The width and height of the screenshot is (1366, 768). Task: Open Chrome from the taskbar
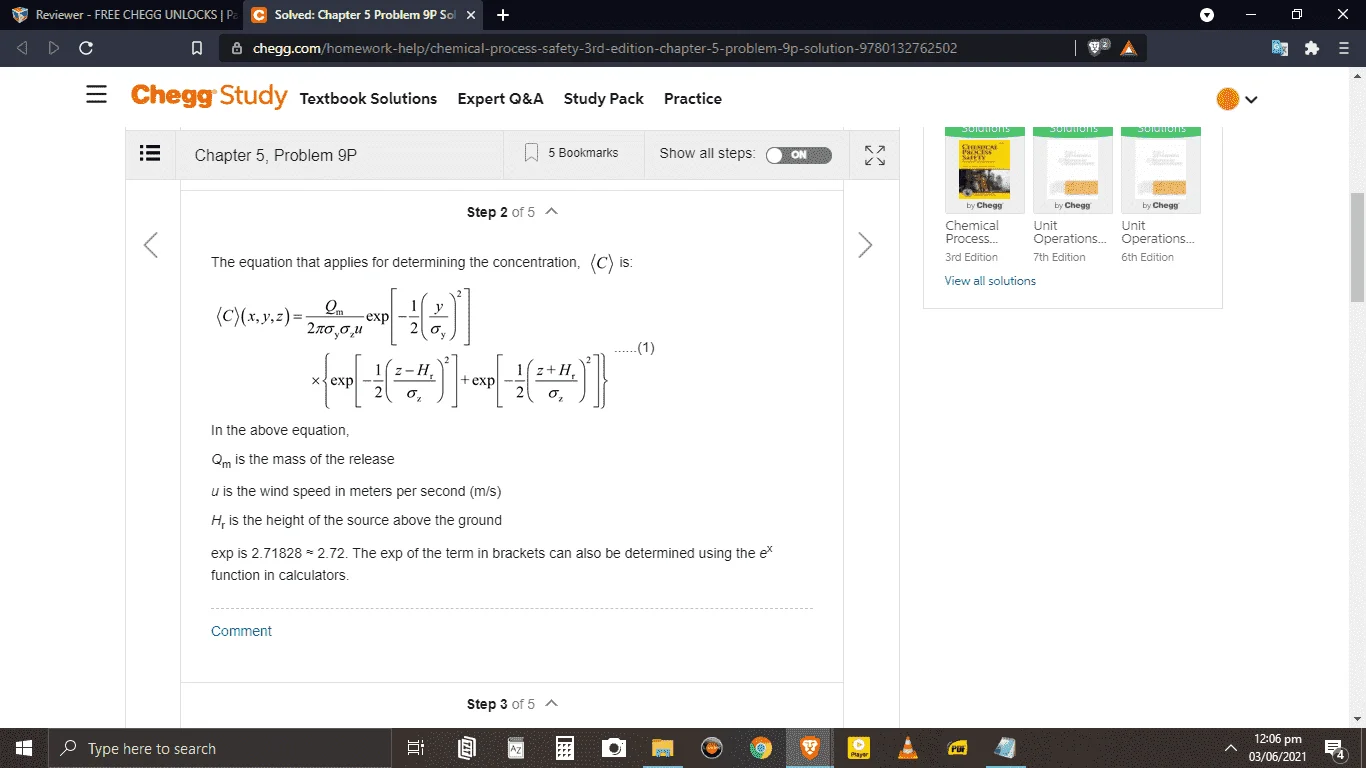(x=760, y=748)
